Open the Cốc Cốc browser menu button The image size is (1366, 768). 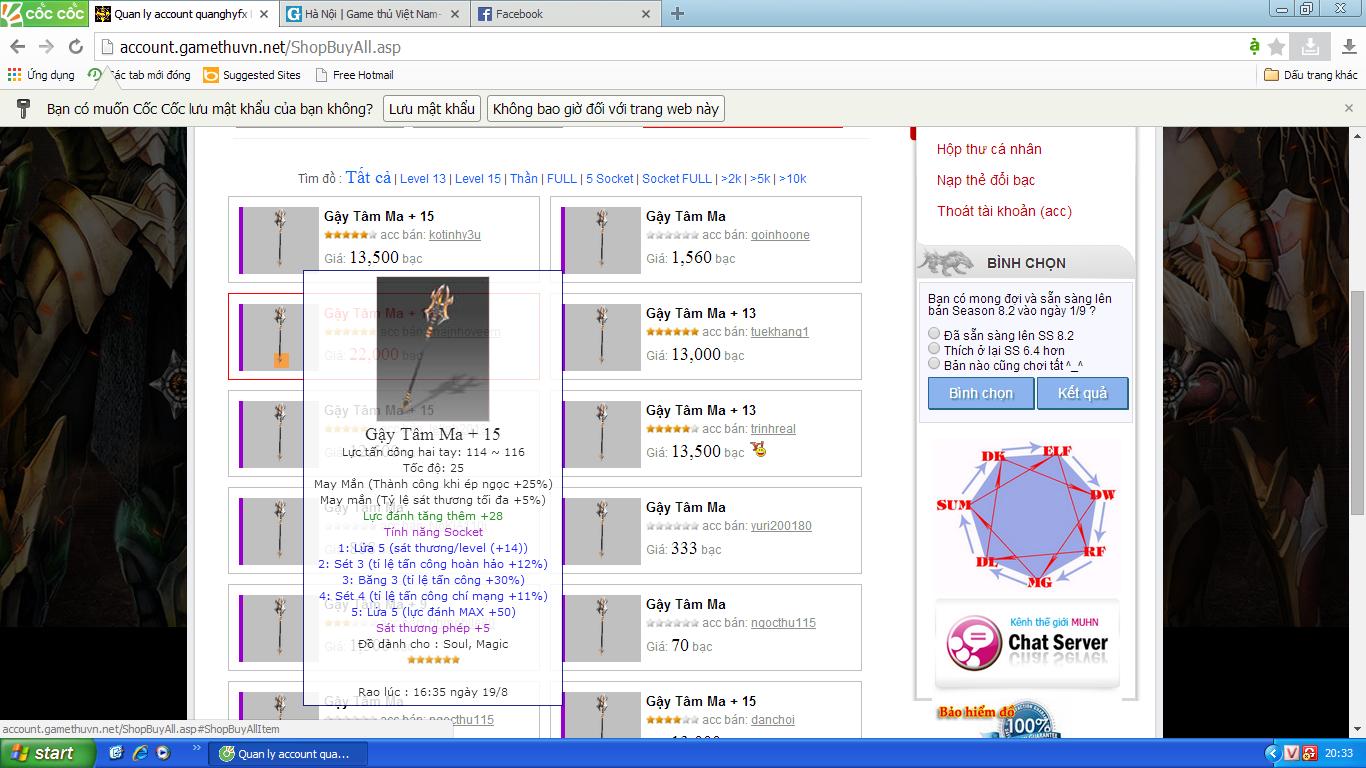(x=44, y=13)
